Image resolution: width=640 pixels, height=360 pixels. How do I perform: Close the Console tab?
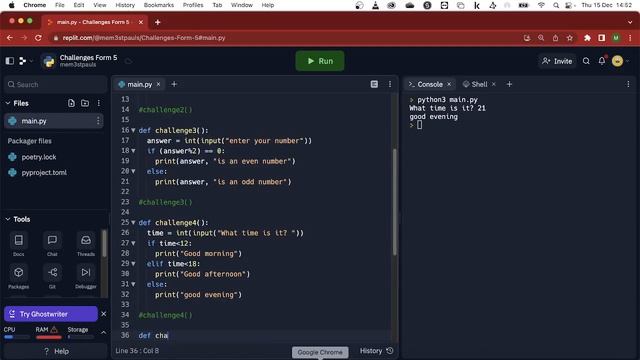tap(449, 84)
